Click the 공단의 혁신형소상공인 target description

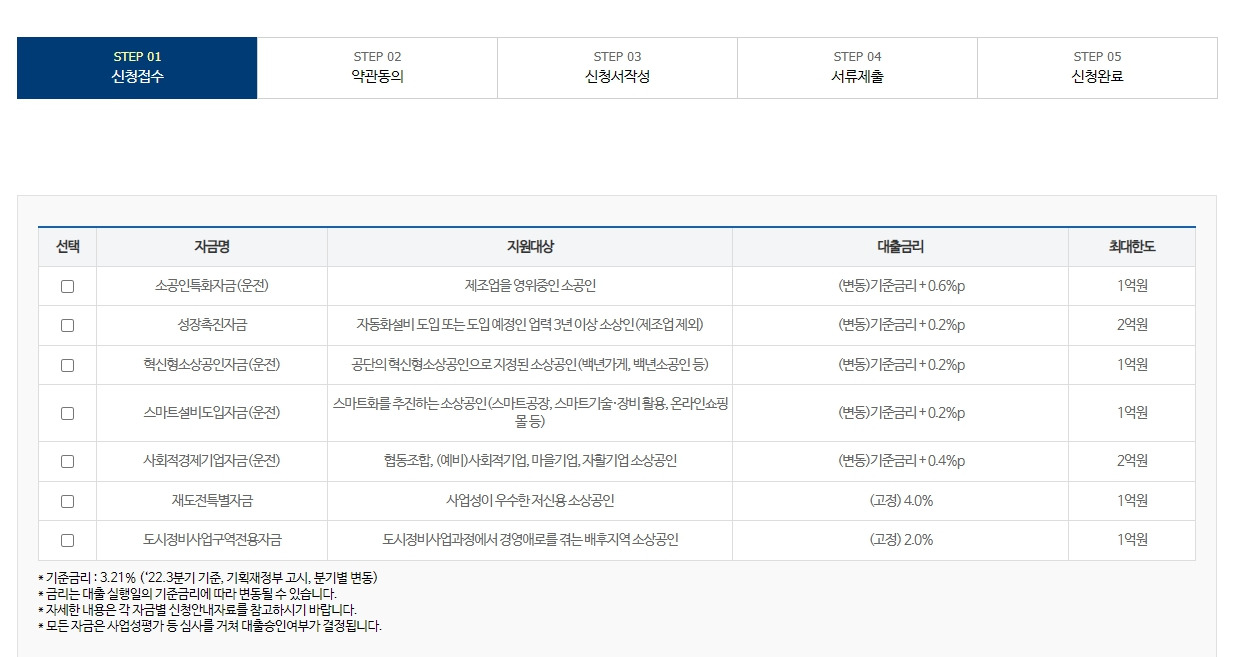530,365
